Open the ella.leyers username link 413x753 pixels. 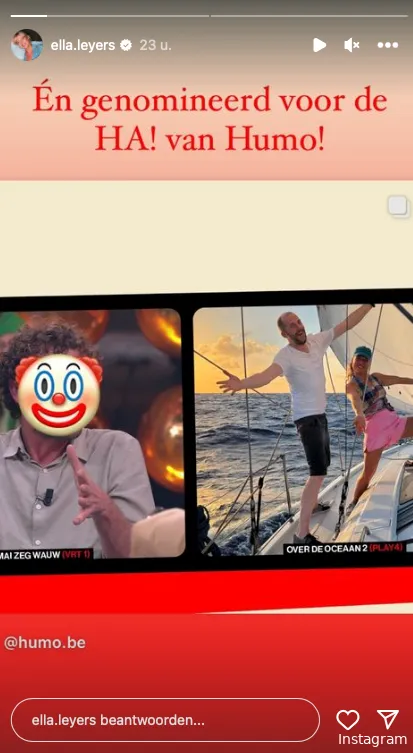83,46
